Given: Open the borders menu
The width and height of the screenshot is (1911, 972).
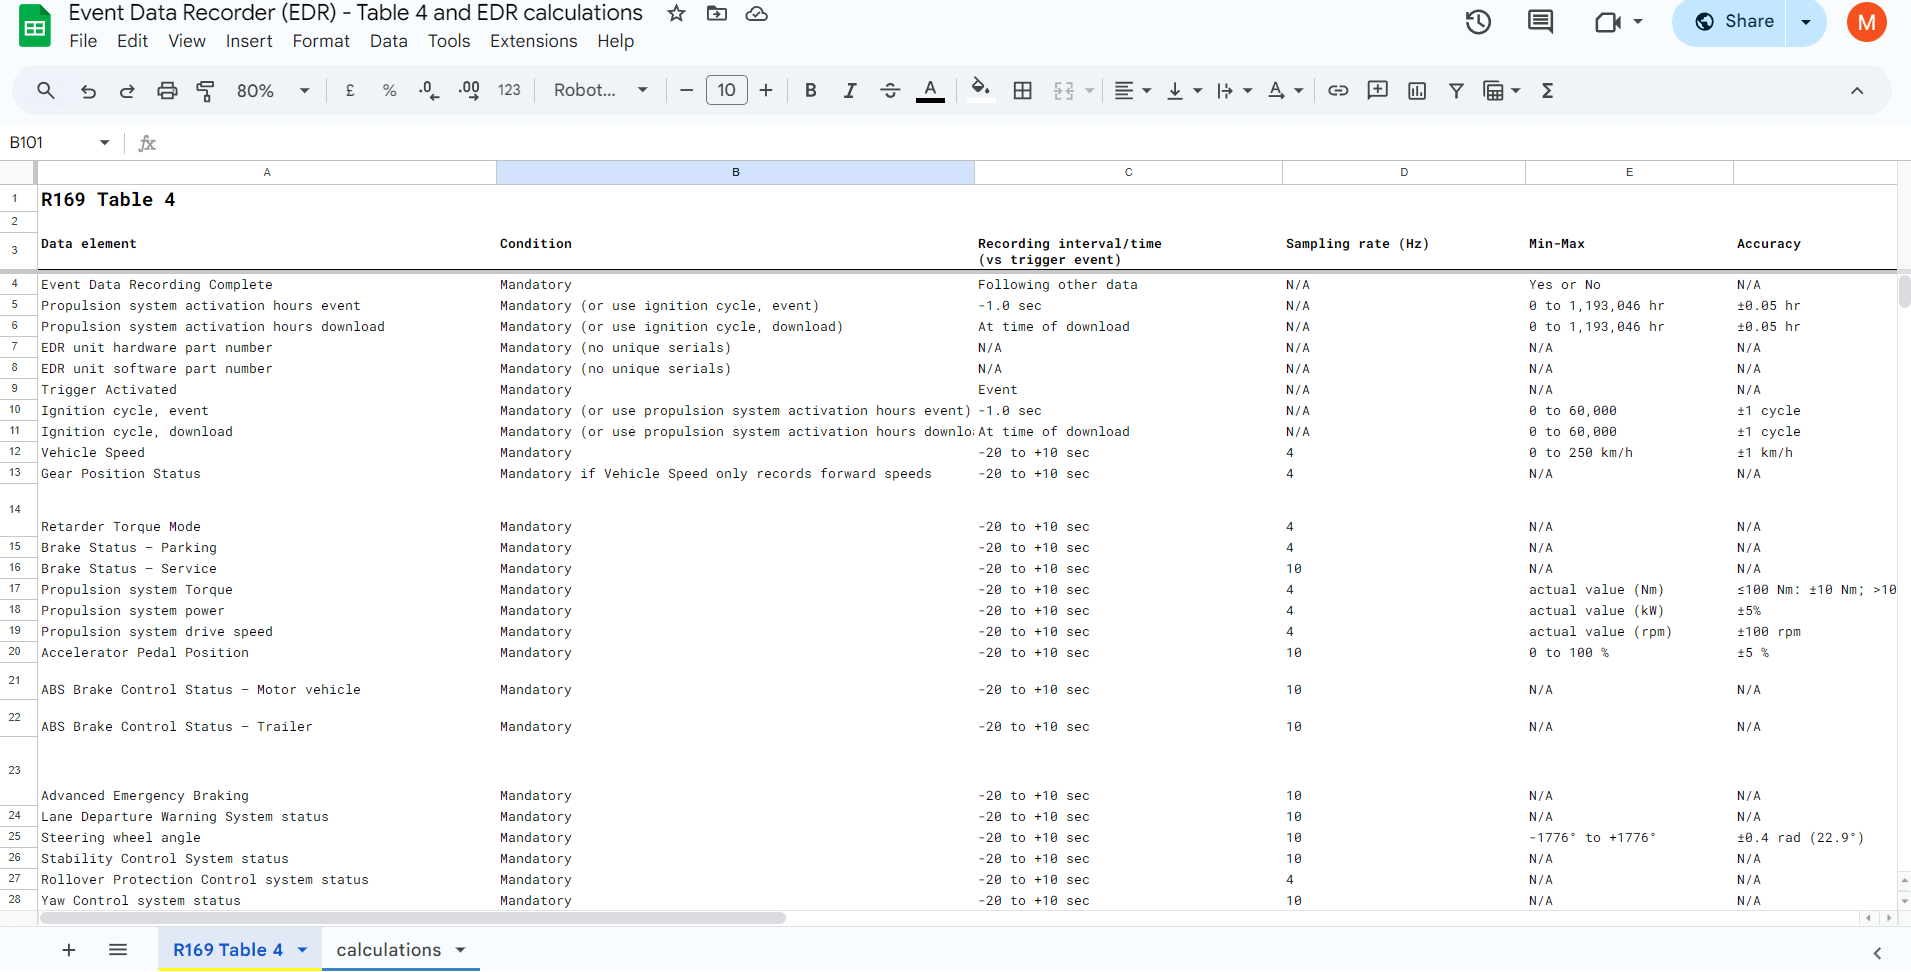Looking at the screenshot, I should click(x=1022, y=90).
